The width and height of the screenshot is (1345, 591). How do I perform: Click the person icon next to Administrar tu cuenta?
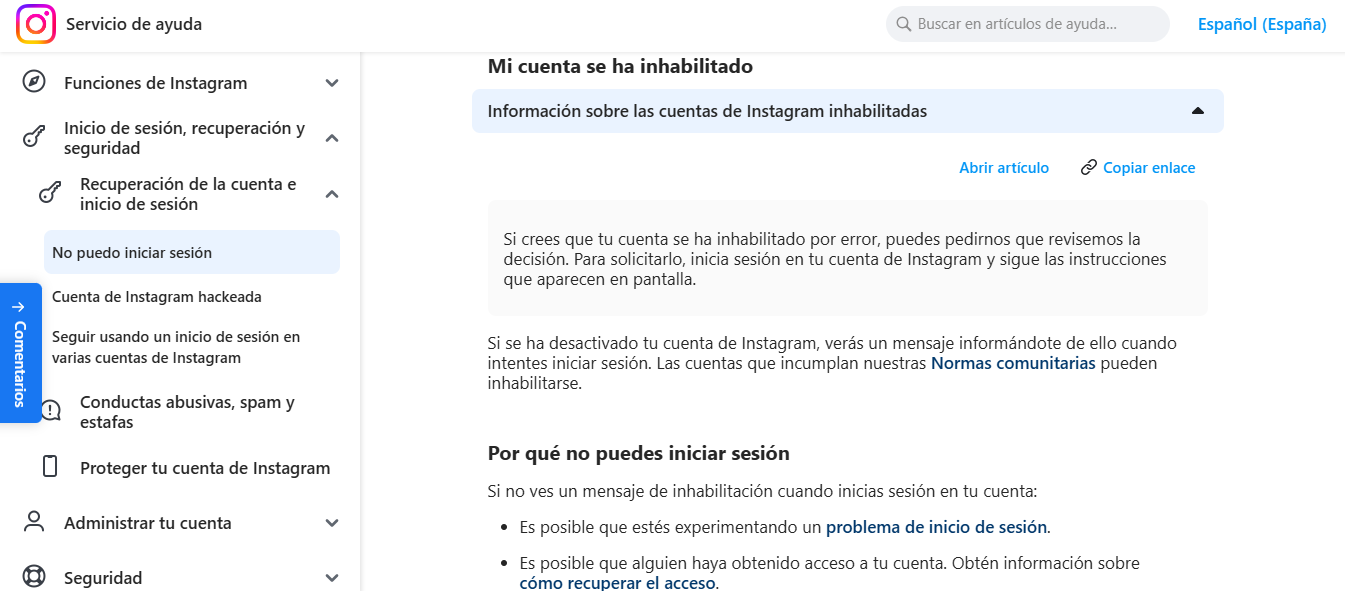(34, 522)
